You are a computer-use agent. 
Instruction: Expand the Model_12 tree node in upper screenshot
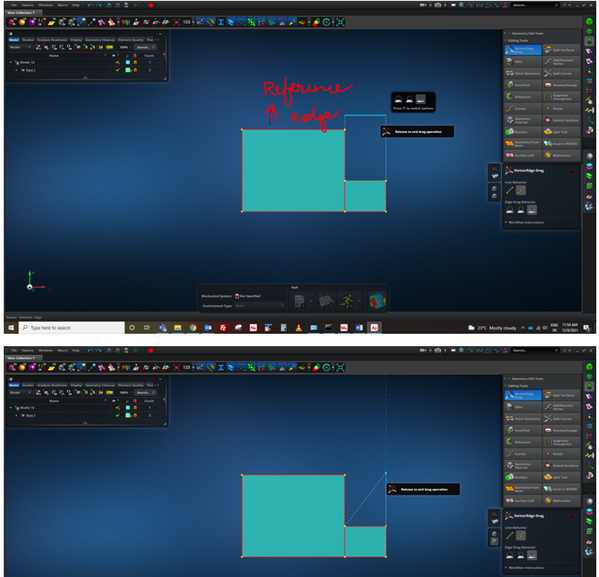coord(11,62)
